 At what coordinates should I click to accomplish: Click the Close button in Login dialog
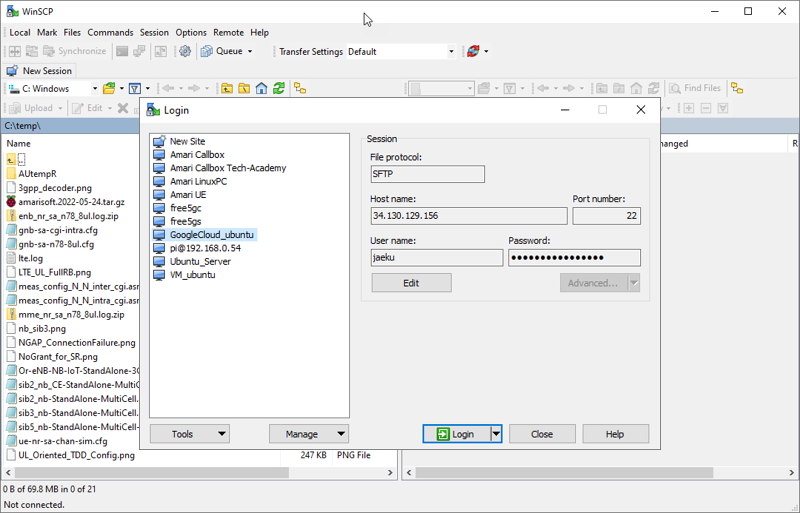[x=542, y=434]
